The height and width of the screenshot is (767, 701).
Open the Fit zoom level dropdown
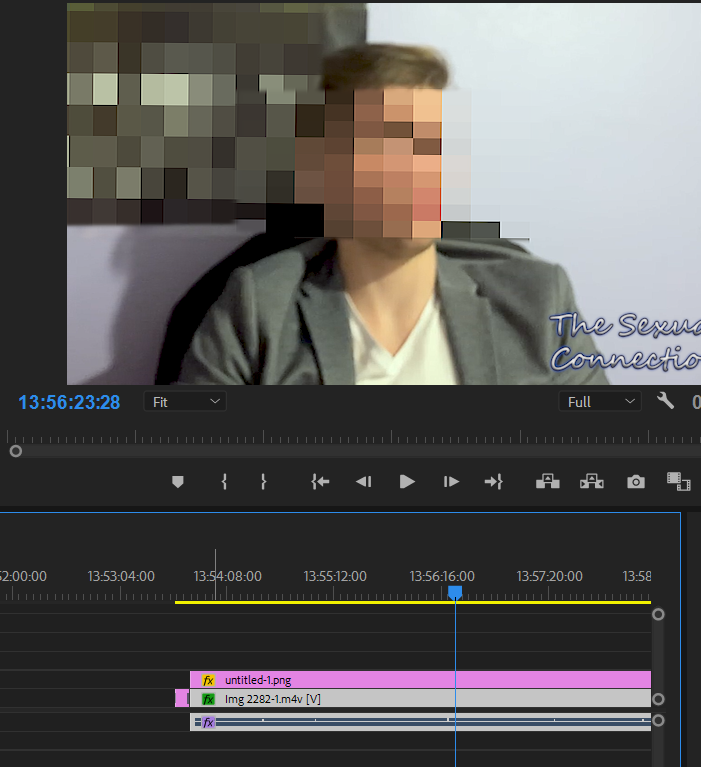tap(185, 402)
